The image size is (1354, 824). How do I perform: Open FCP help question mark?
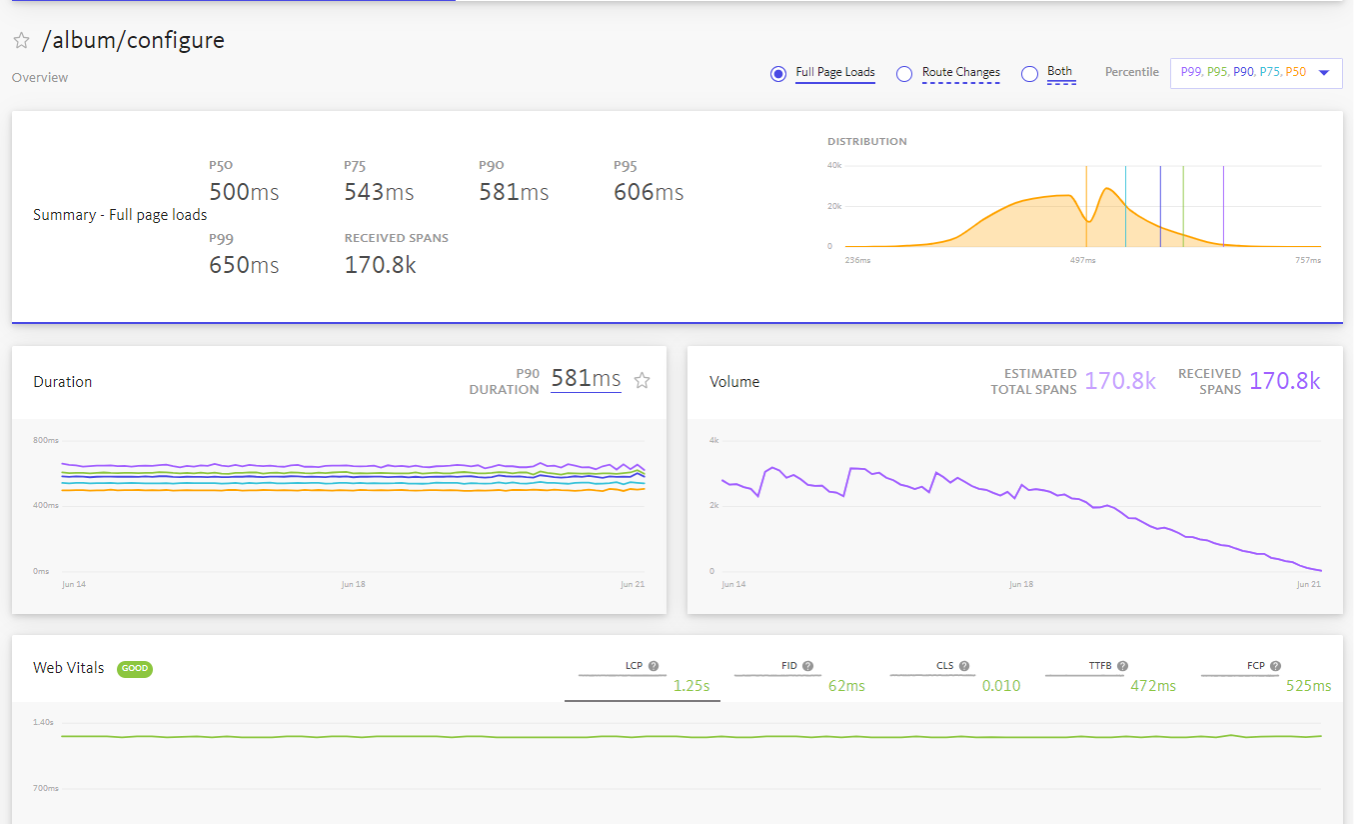pyautogui.click(x=1275, y=666)
